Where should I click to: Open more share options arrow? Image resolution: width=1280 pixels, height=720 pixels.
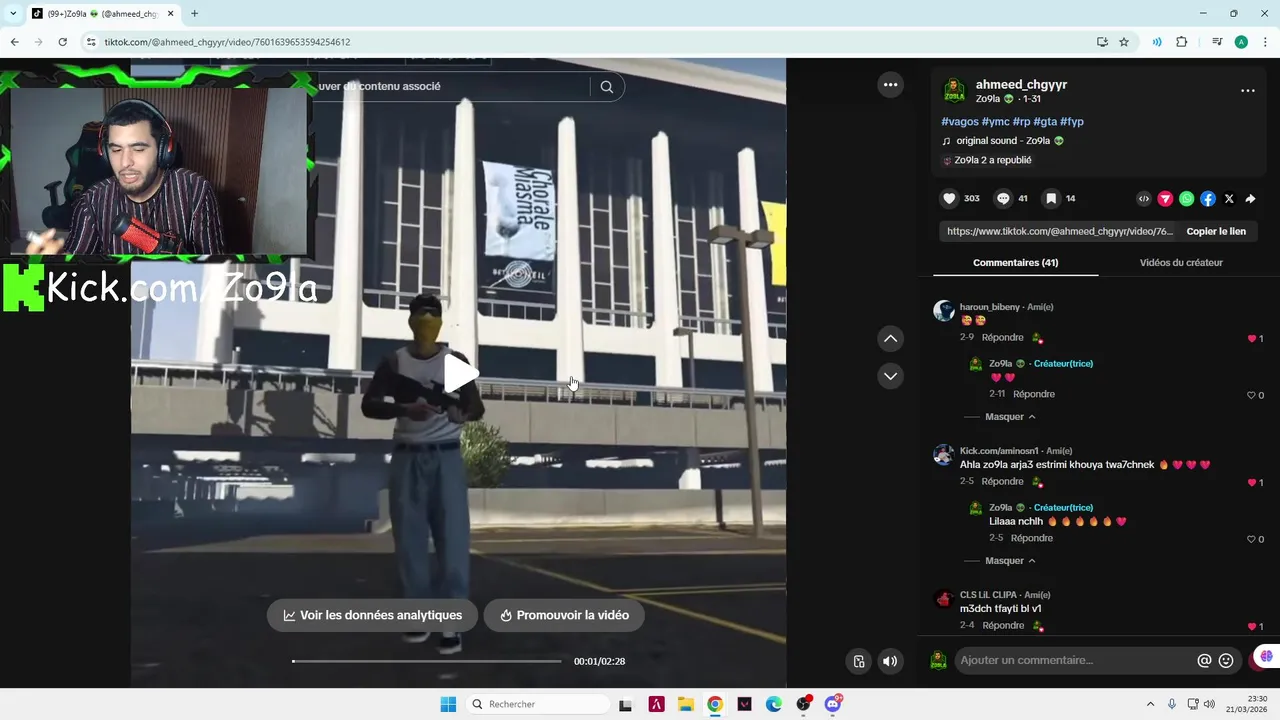coord(1250,199)
